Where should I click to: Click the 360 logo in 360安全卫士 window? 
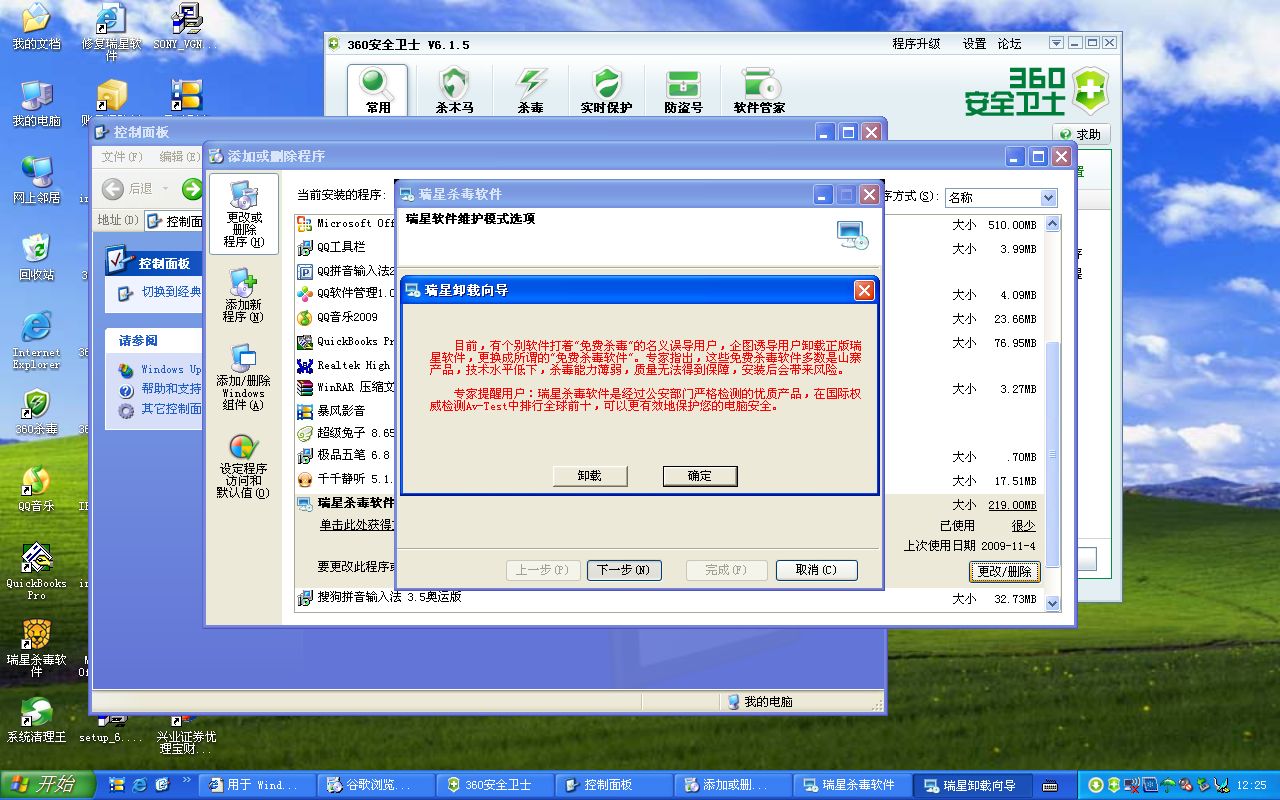(1038, 91)
